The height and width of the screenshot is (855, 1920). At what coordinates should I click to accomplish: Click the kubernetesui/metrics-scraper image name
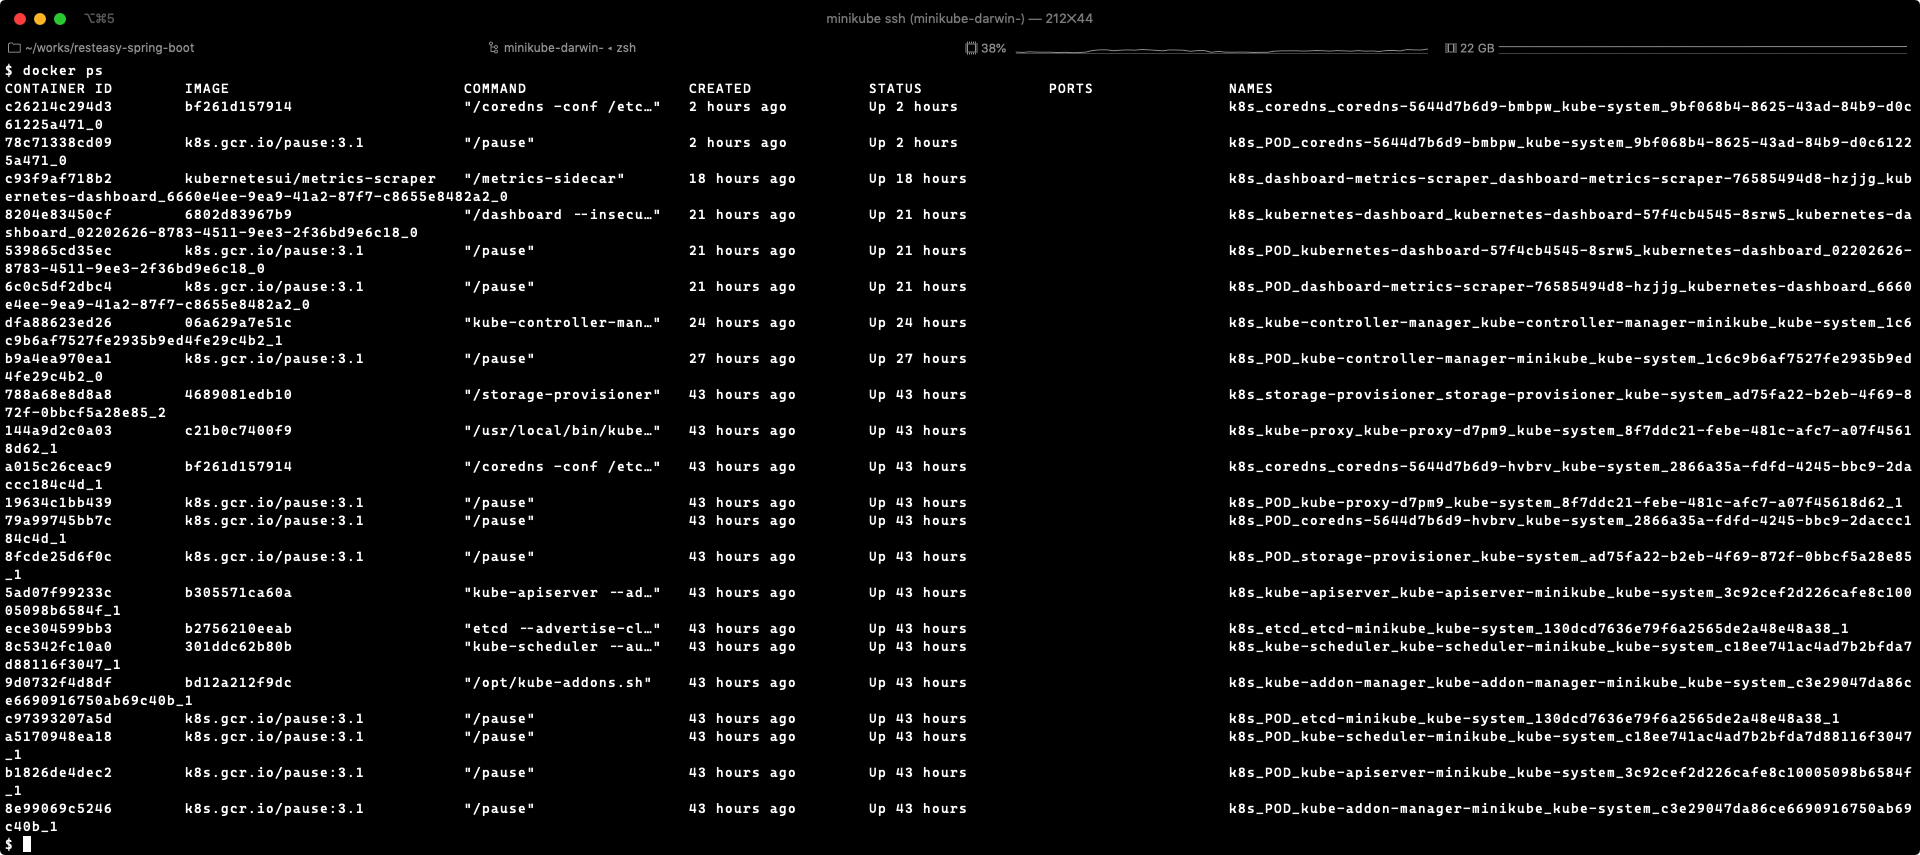coord(311,179)
